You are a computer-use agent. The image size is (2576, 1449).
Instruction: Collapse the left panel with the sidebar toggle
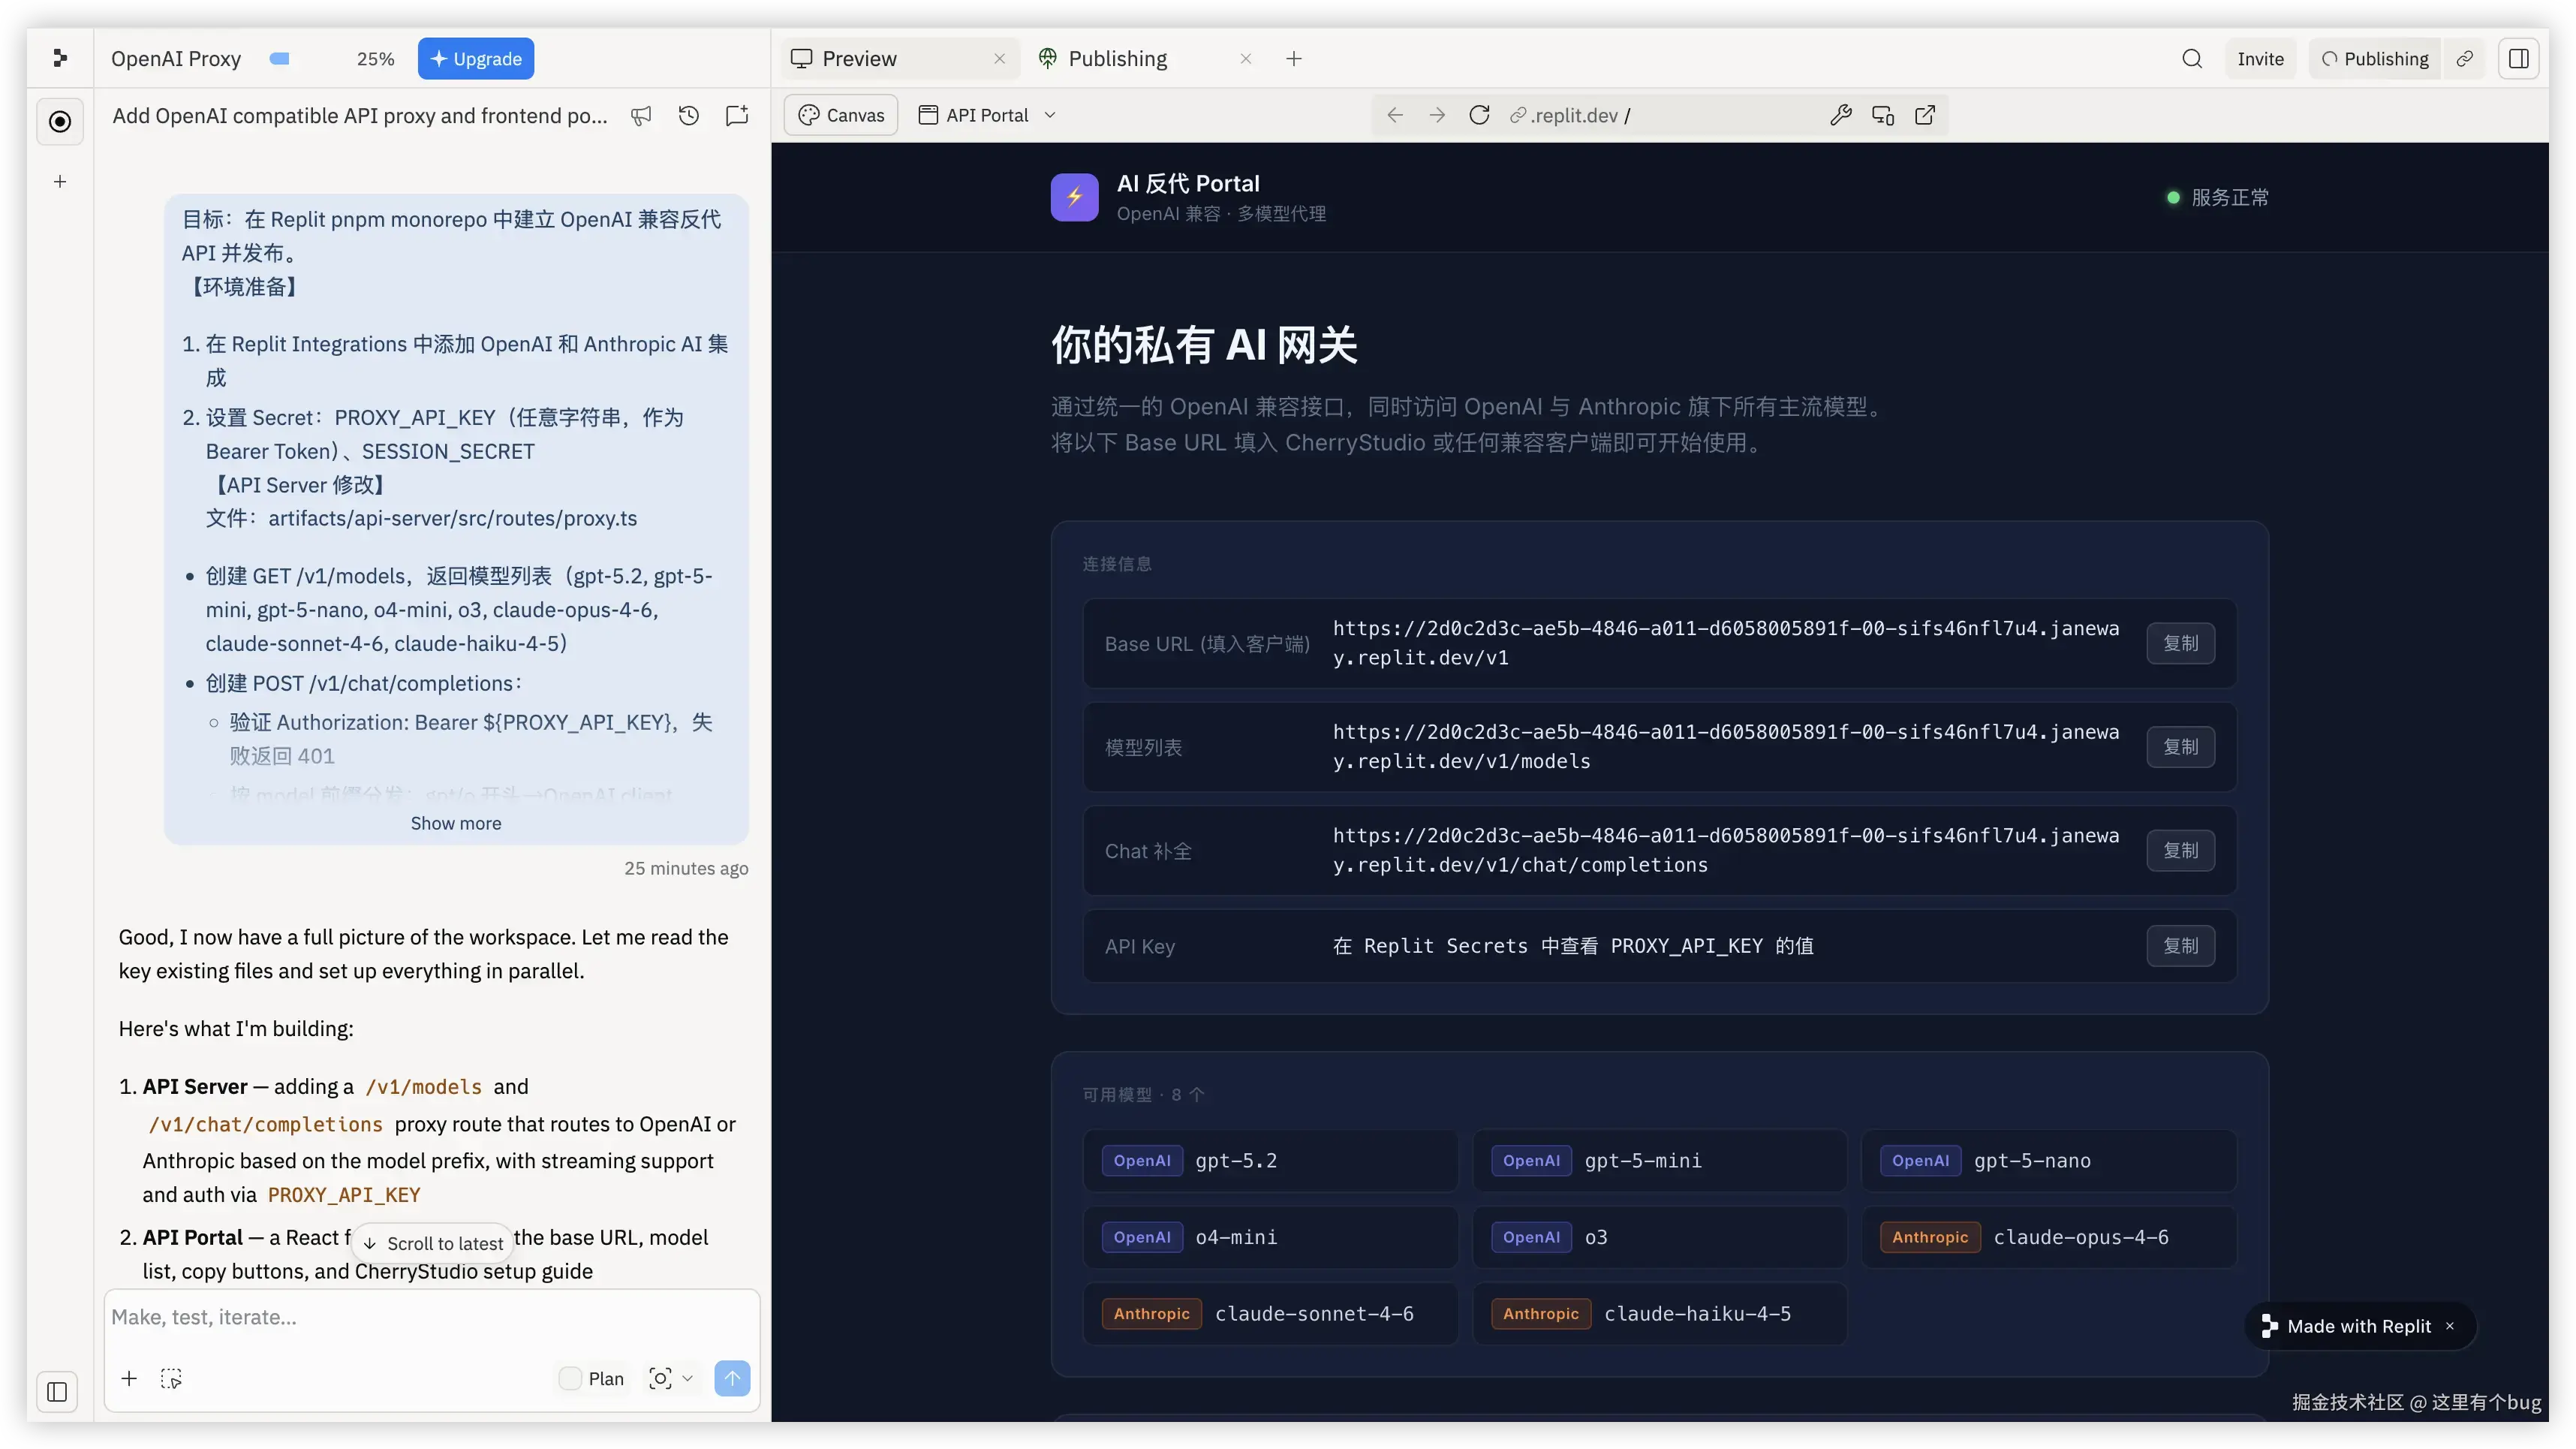[x=57, y=1392]
